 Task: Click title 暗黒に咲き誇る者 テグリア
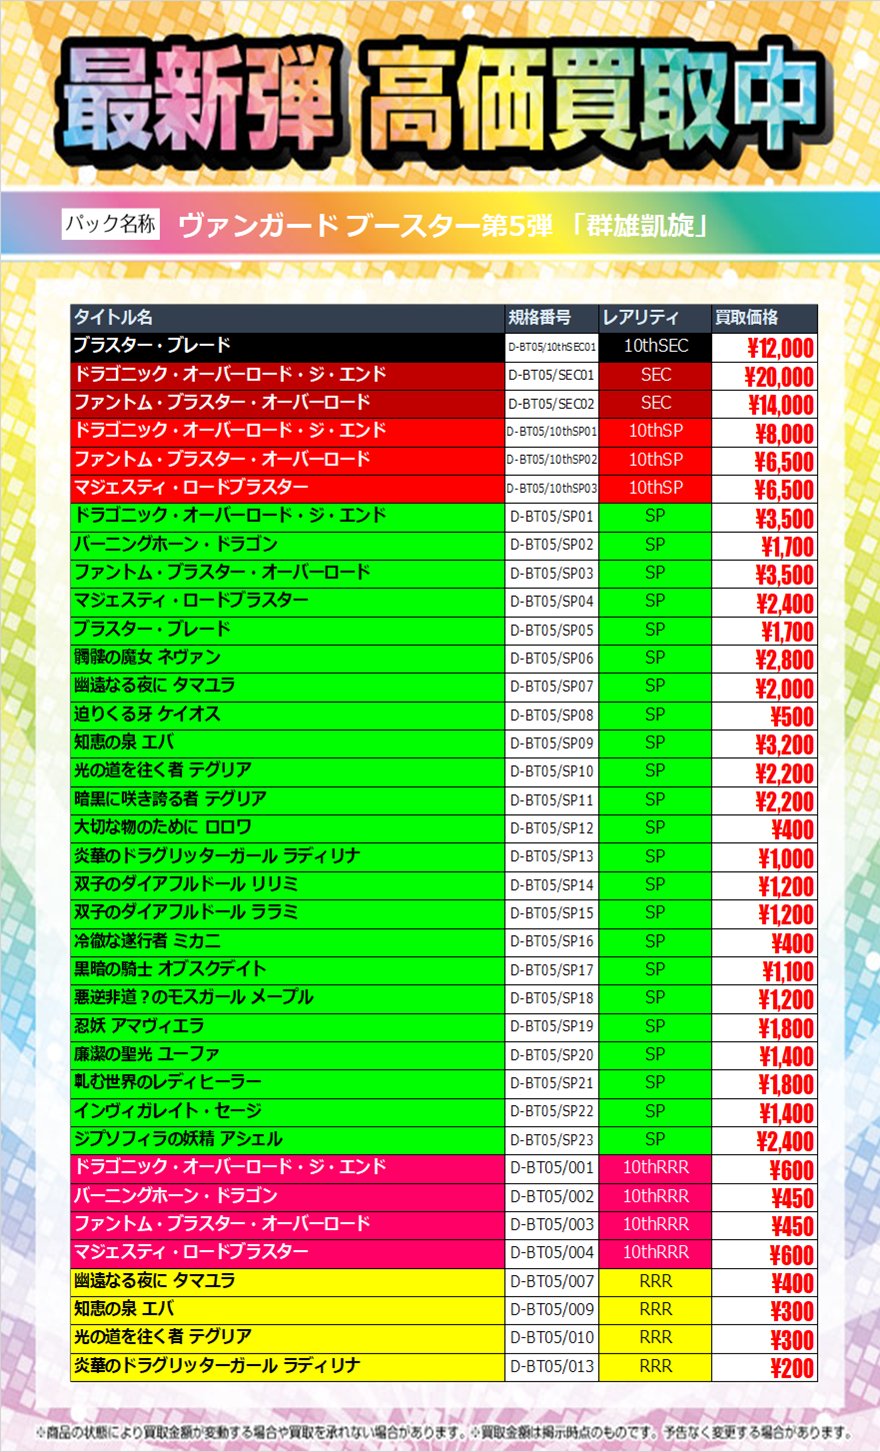(170, 799)
